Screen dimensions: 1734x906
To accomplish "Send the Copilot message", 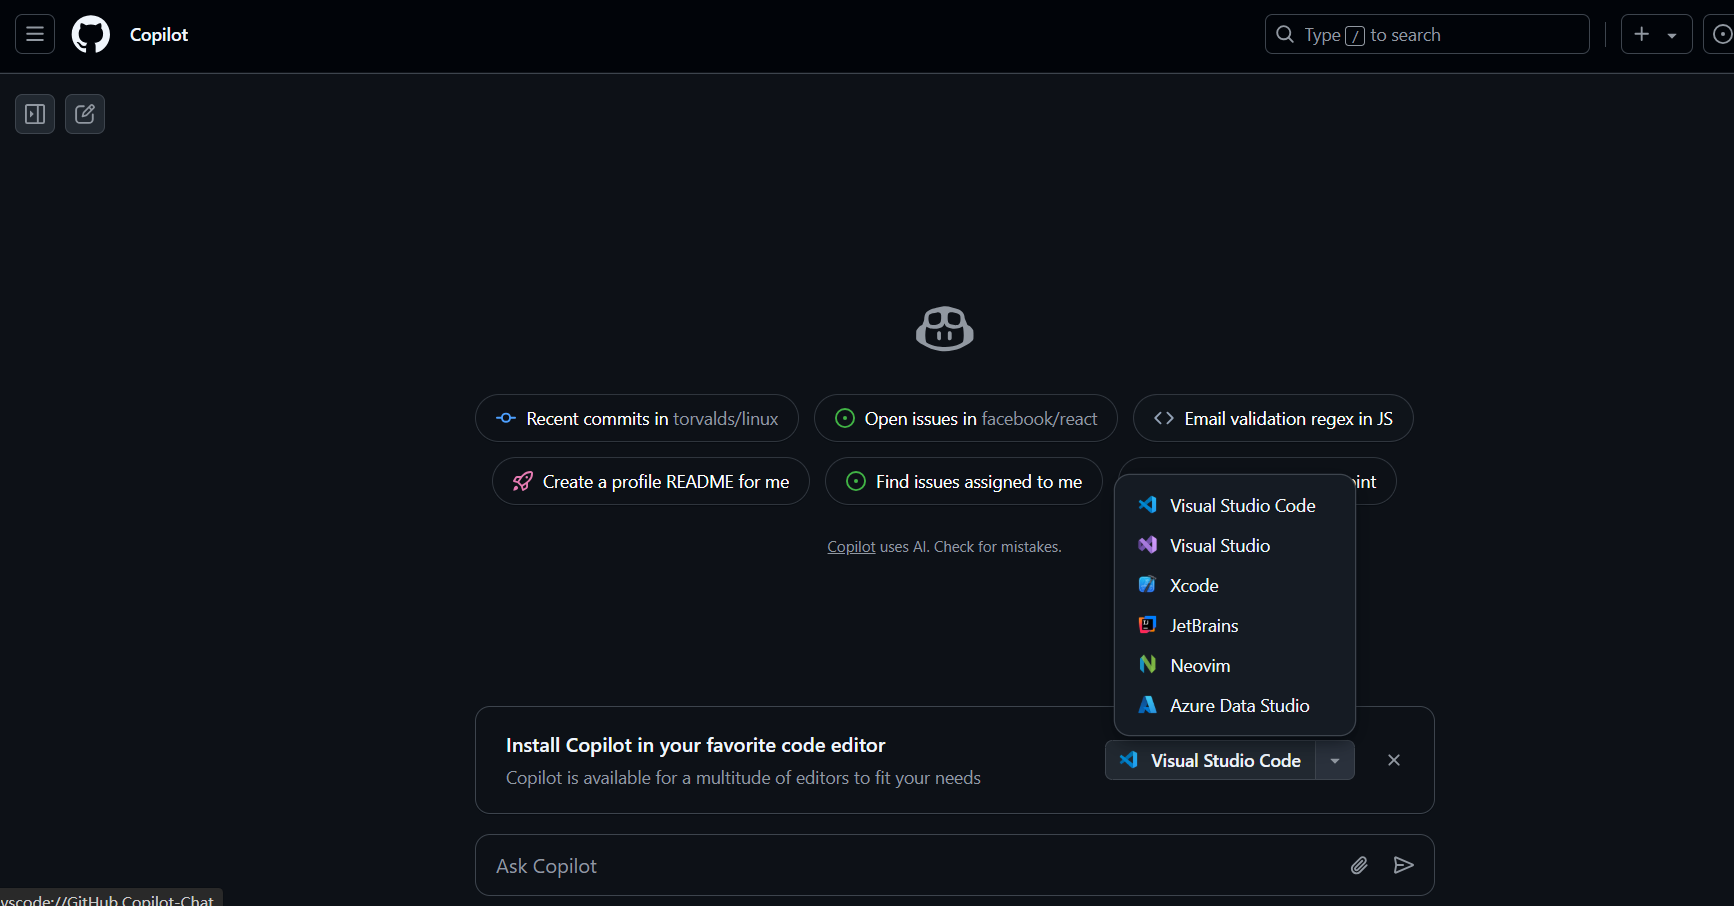I will [x=1404, y=865].
